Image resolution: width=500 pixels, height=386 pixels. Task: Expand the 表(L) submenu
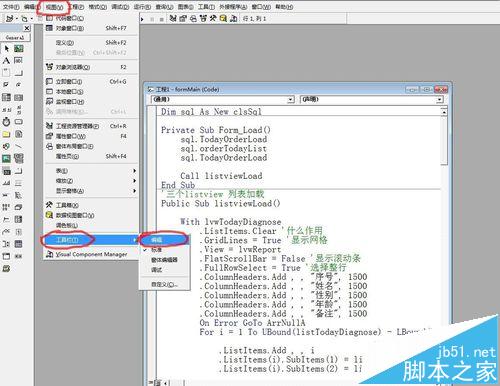91,171
